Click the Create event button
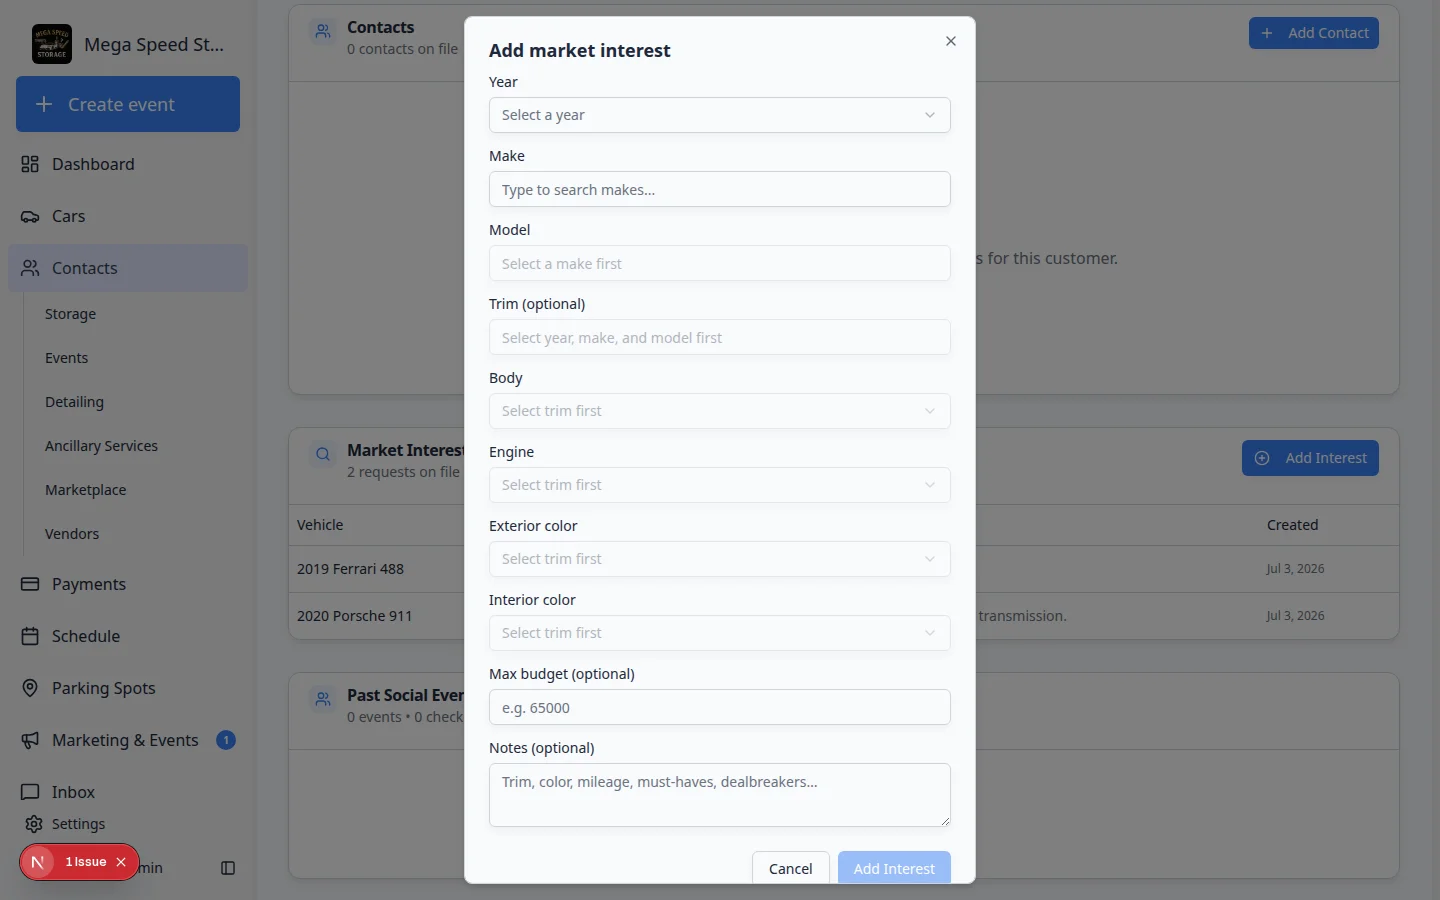Screen dimensions: 1440x900 [128, 104]
